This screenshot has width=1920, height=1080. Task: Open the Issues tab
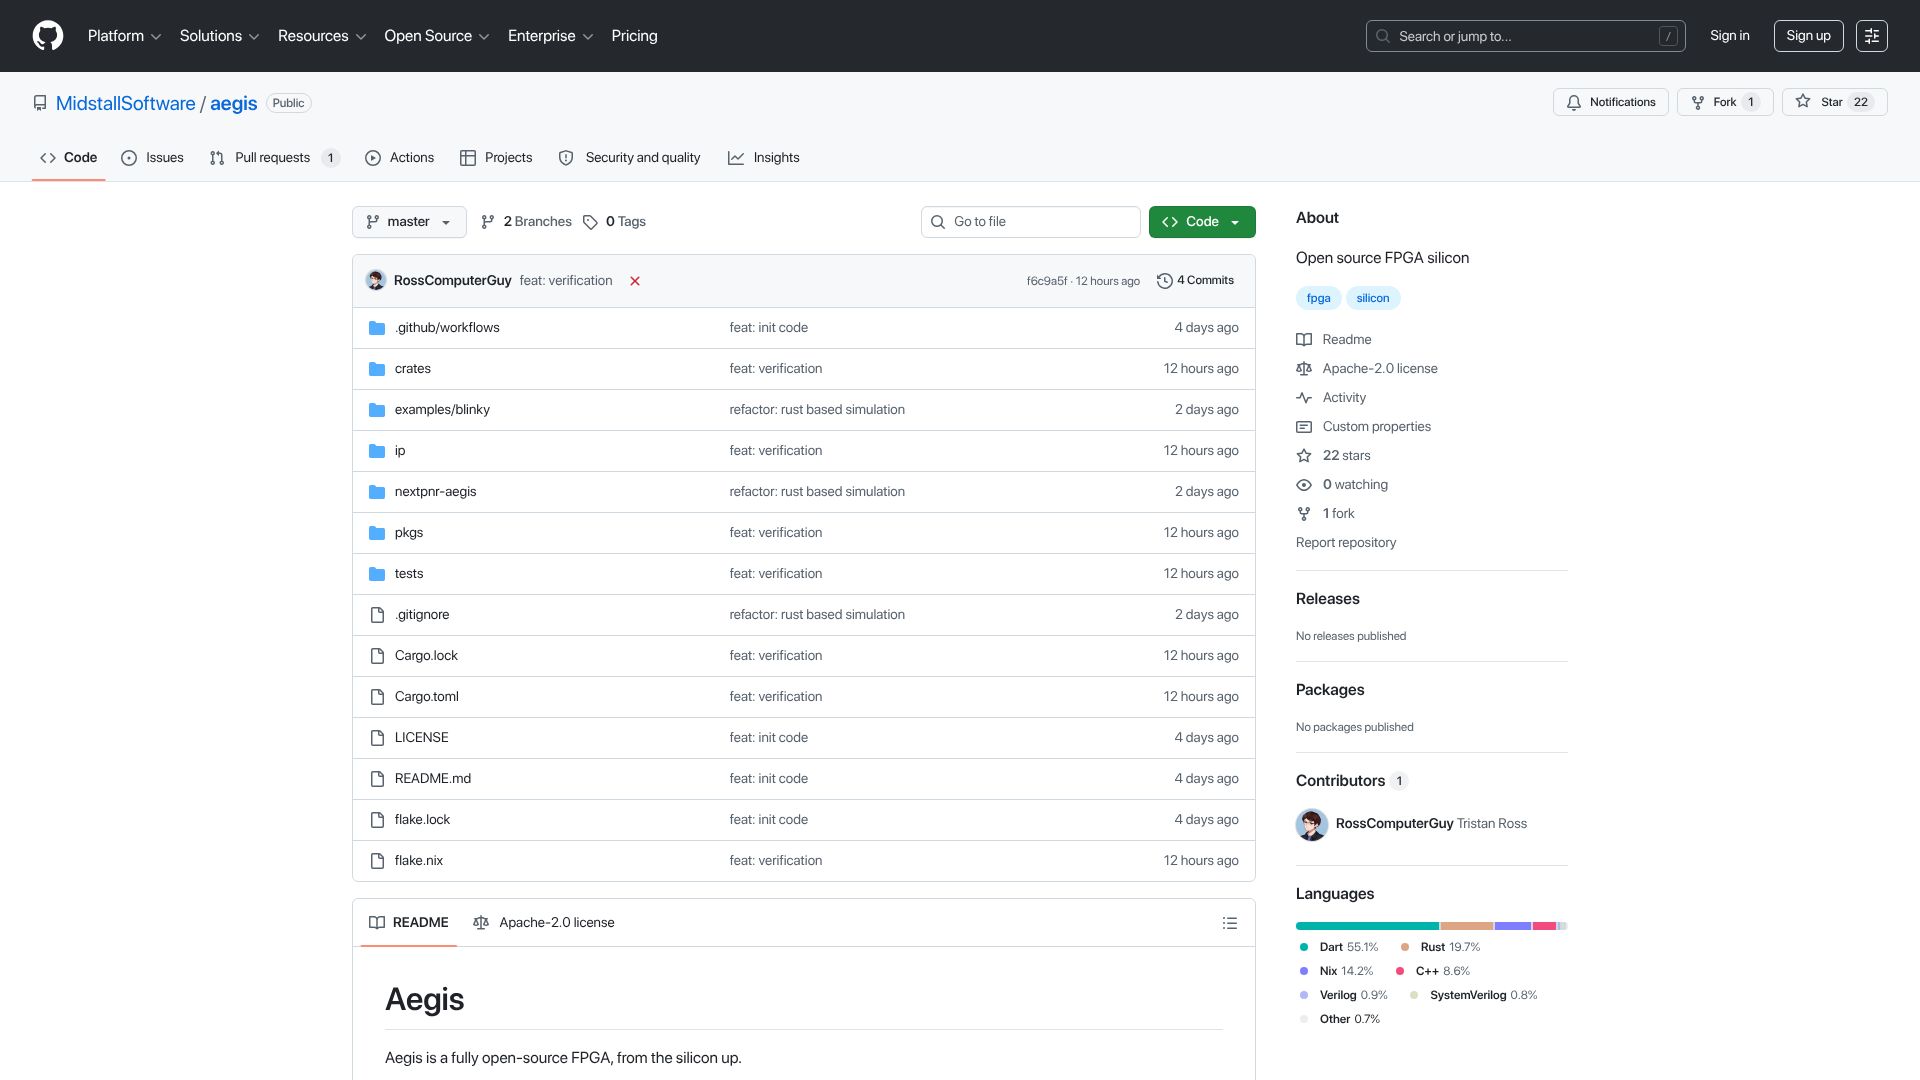point(152,158)
